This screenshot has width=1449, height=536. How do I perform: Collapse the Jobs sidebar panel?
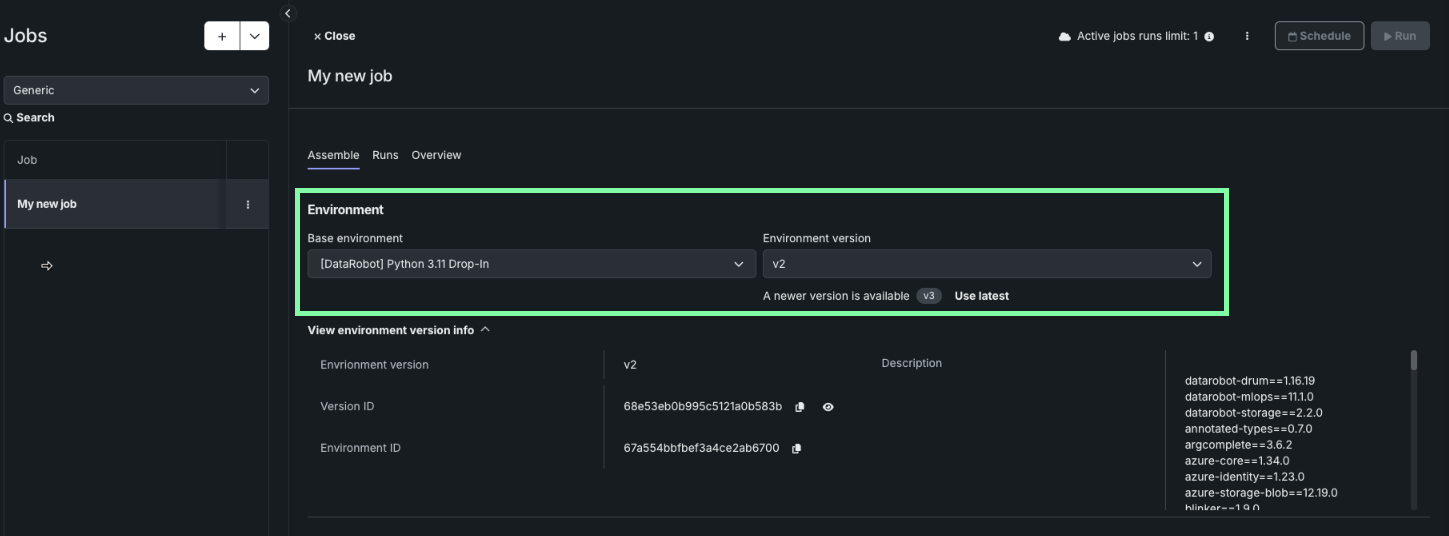click(288, 13)
